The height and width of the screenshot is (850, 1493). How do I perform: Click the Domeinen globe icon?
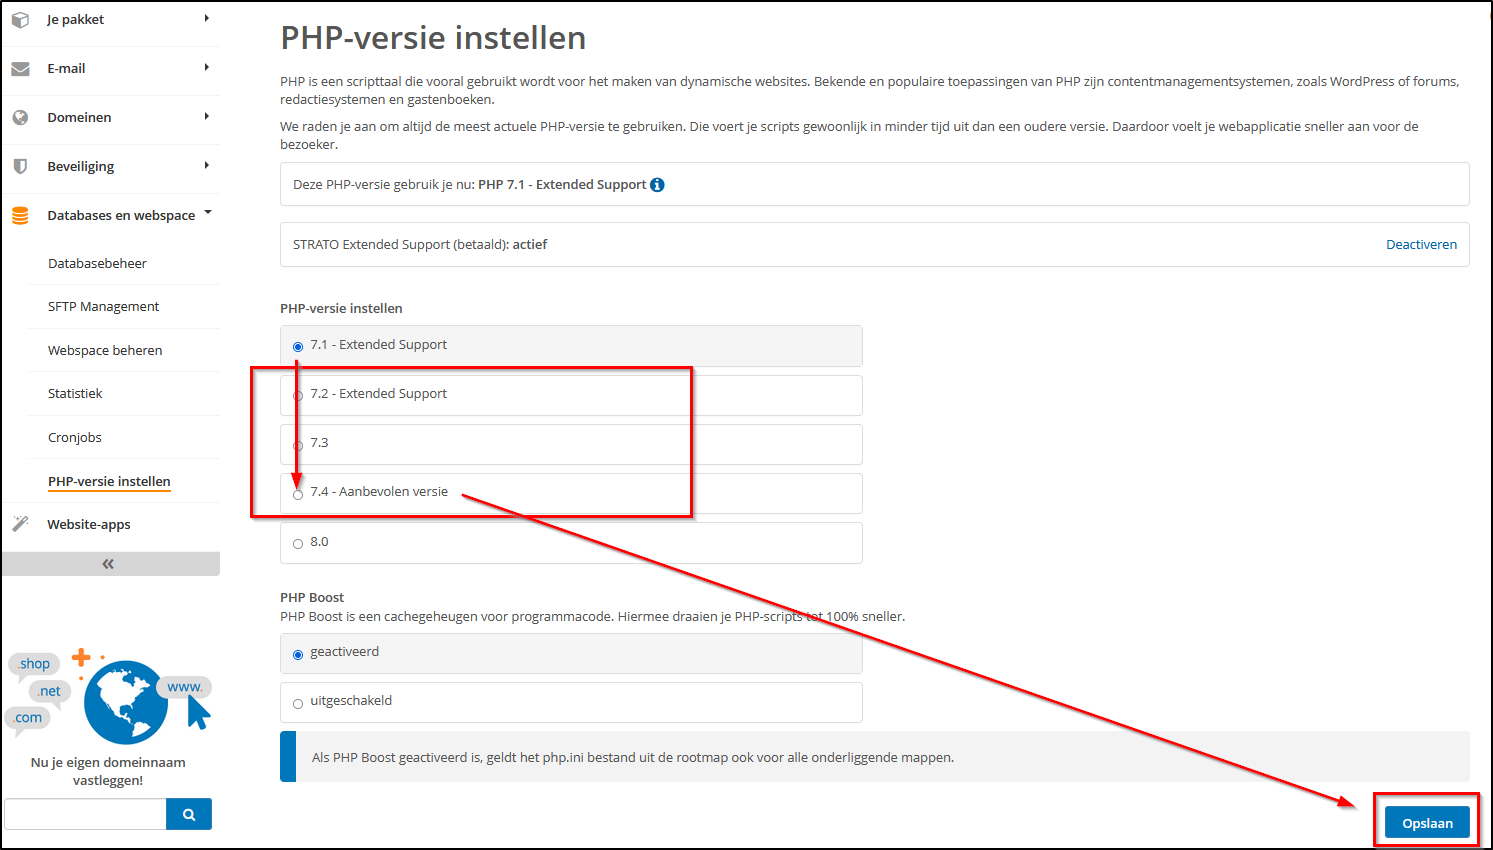[x=20, y=117]
